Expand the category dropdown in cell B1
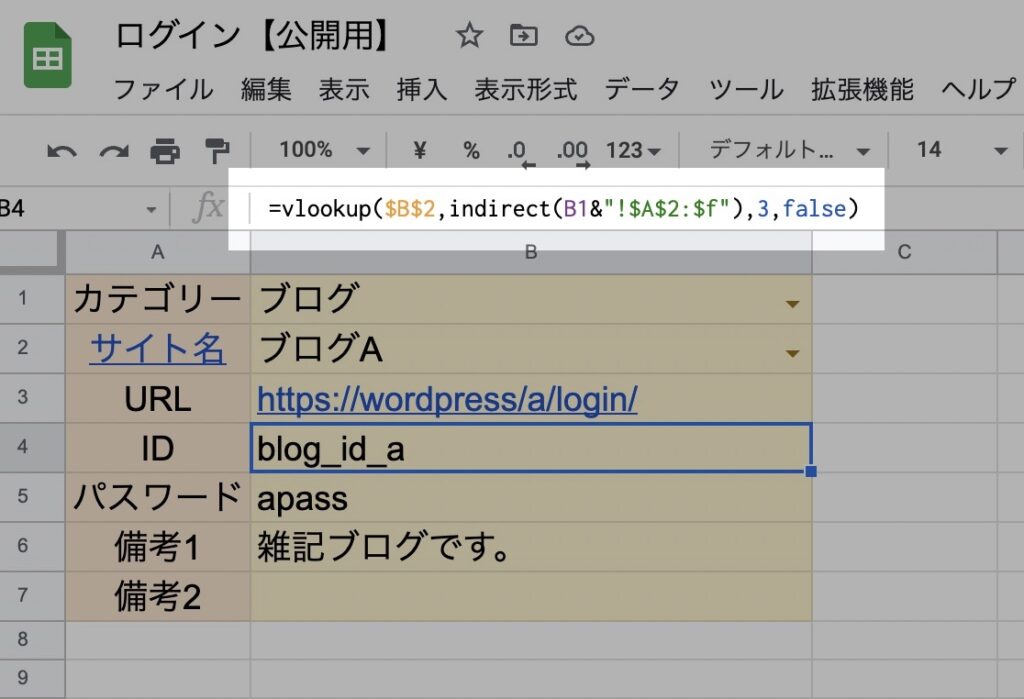1024x699 pixels. [x=792, y=303]
